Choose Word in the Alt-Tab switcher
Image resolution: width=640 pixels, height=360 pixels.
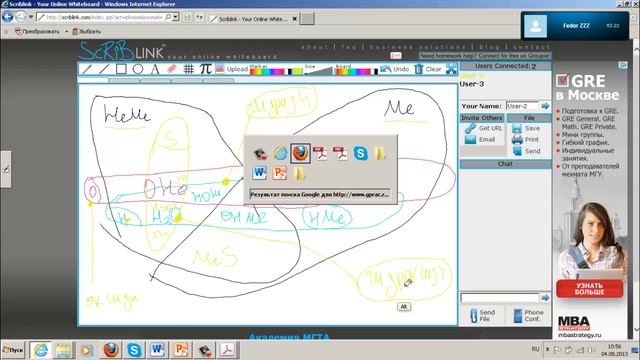(x=260, y=173)
